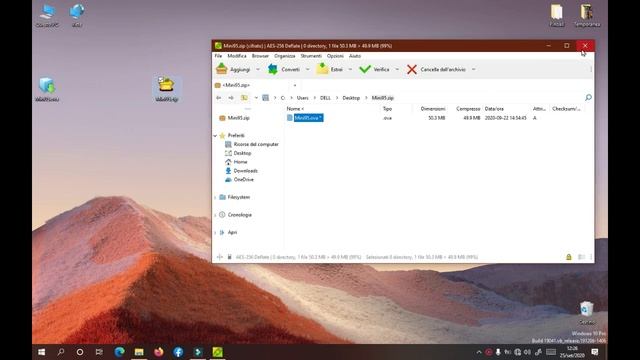Select Mini95.zip in the tree panel

[x=238, y=118]
